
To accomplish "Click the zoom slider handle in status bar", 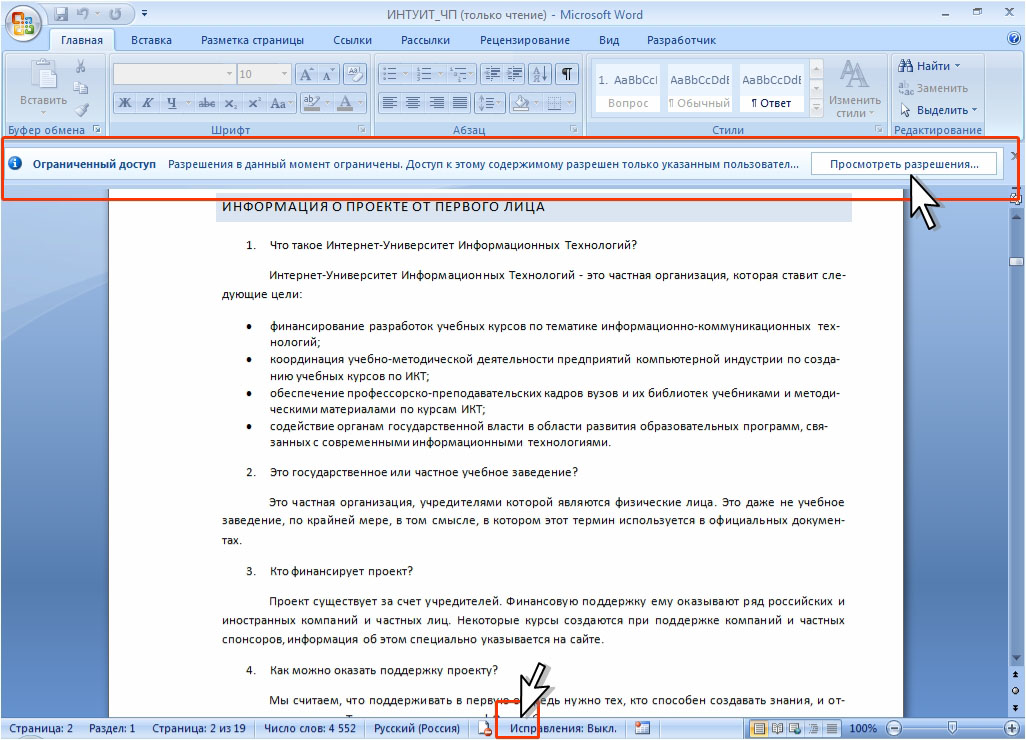I will [952, 728].
